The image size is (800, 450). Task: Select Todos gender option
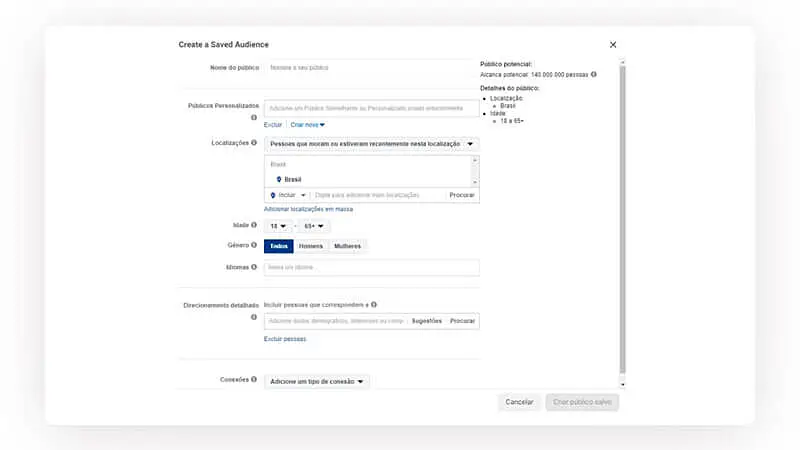tap(279, 246)
